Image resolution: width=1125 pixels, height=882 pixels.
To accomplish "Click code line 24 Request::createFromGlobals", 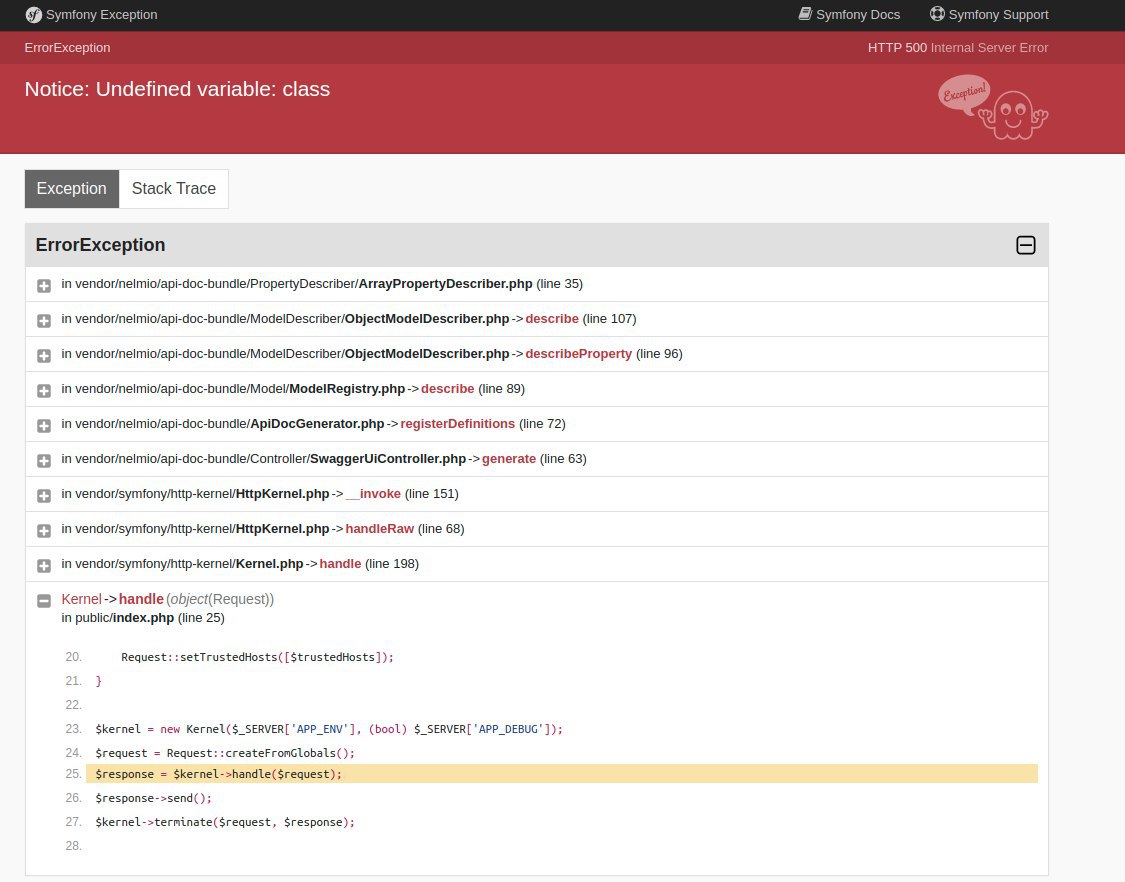I will (225, 753).
